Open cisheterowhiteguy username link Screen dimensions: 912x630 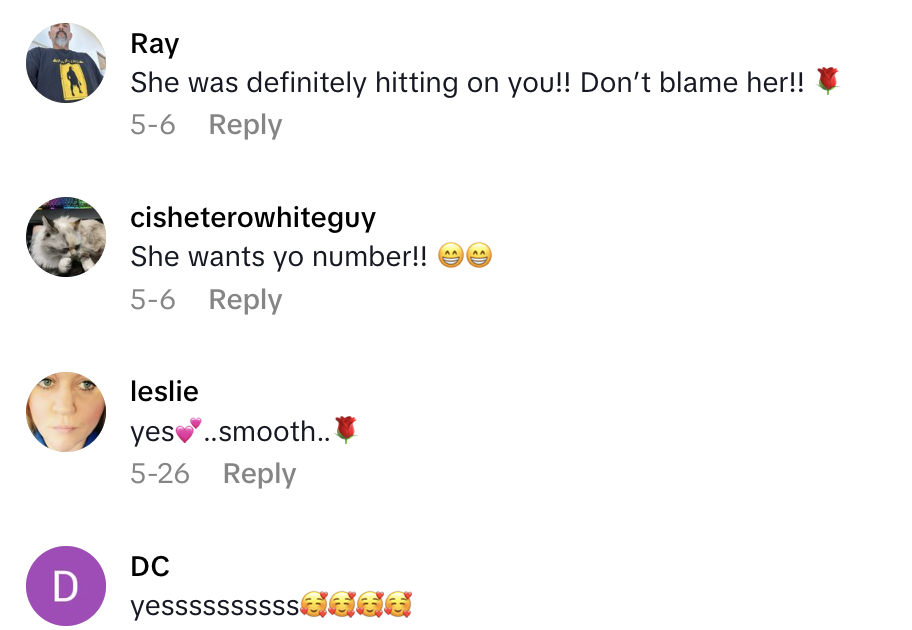253,218
